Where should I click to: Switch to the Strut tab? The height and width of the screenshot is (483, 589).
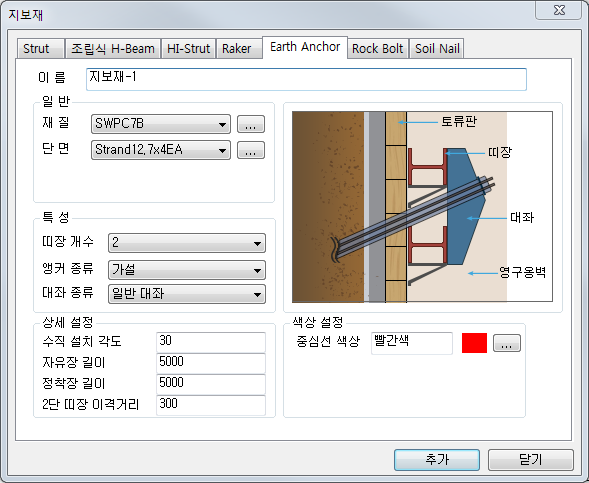(40, 48)
